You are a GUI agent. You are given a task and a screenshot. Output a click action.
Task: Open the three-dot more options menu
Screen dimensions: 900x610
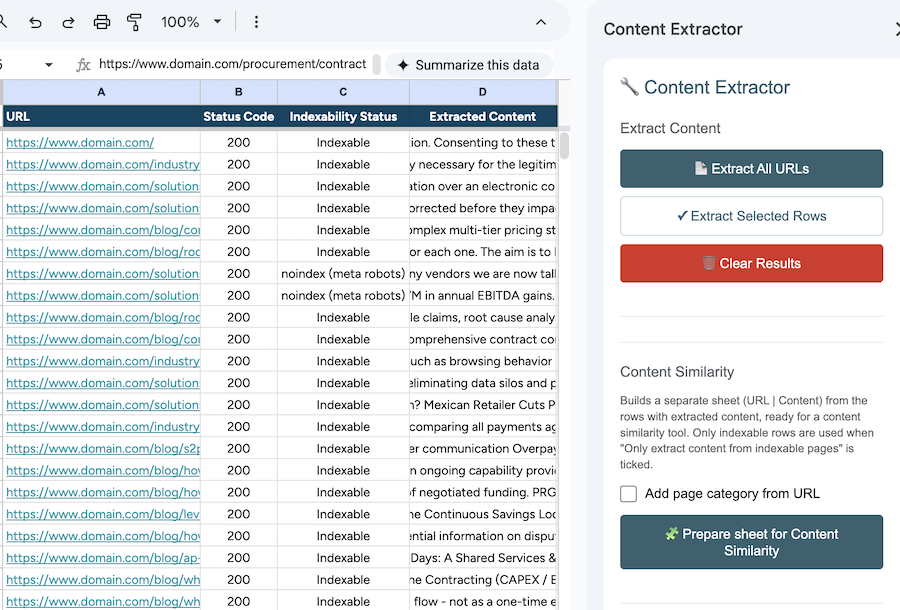click(x=256, y=22)
